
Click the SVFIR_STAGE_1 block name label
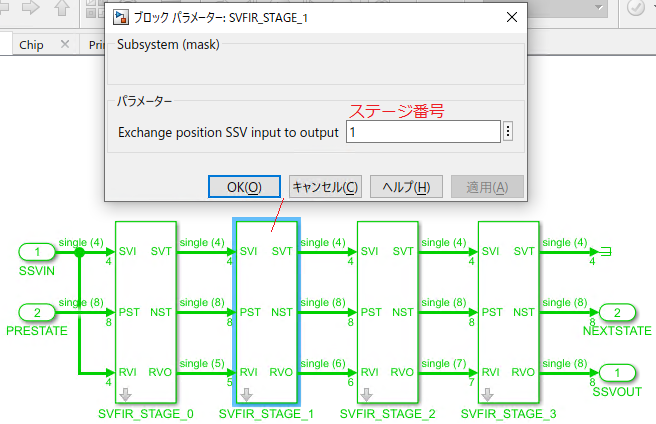(x=266, y=414)
